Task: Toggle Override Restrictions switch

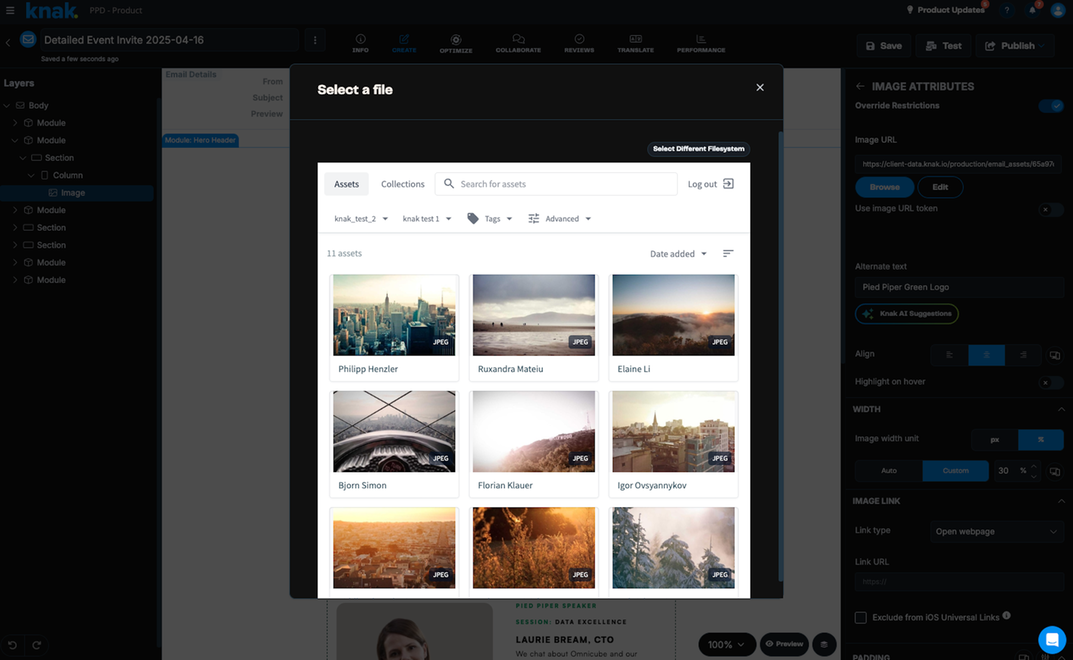Action: (x=1051, y=106)
